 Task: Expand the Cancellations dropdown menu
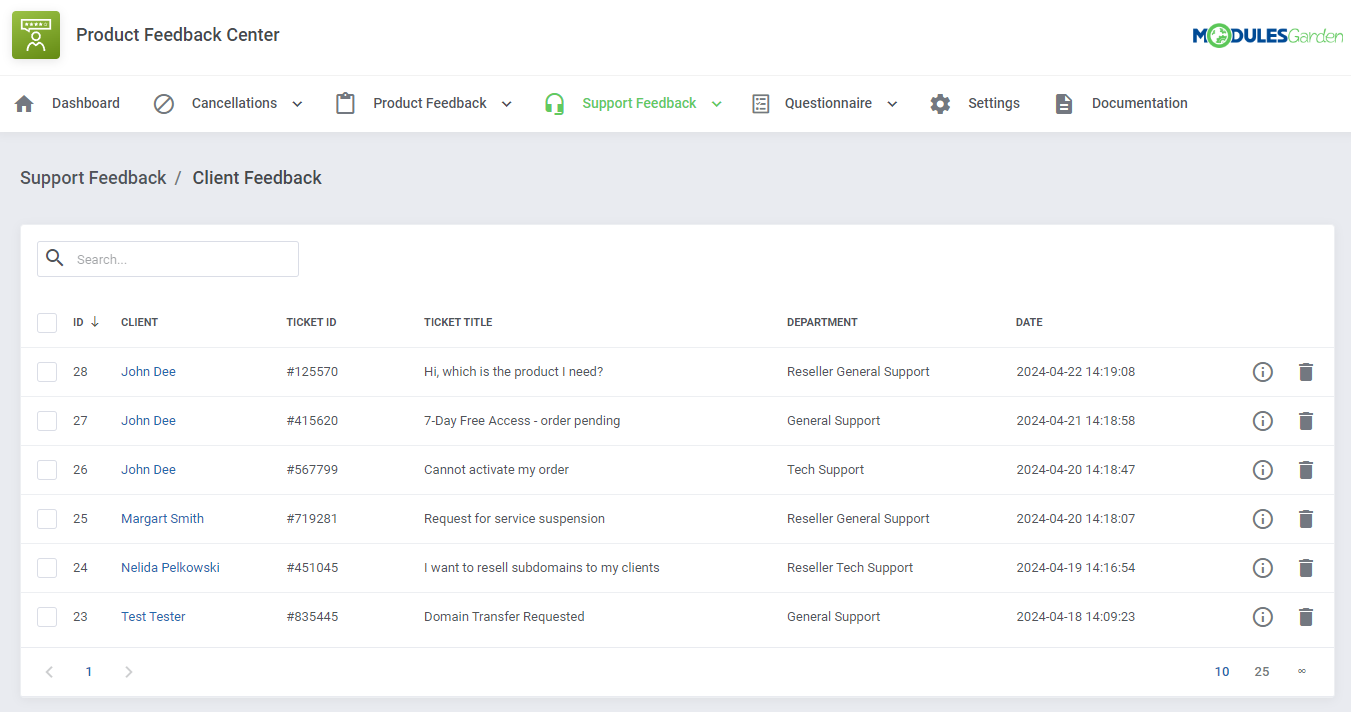pyautogui.click(x=297, y=103)
